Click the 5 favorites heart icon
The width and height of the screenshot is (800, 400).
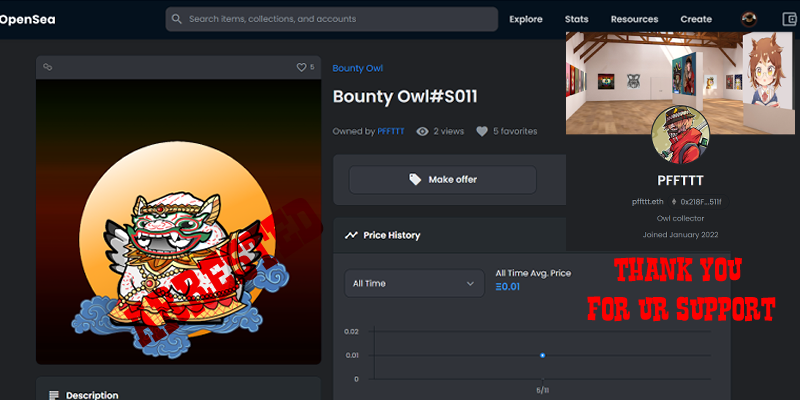[482, 132]
